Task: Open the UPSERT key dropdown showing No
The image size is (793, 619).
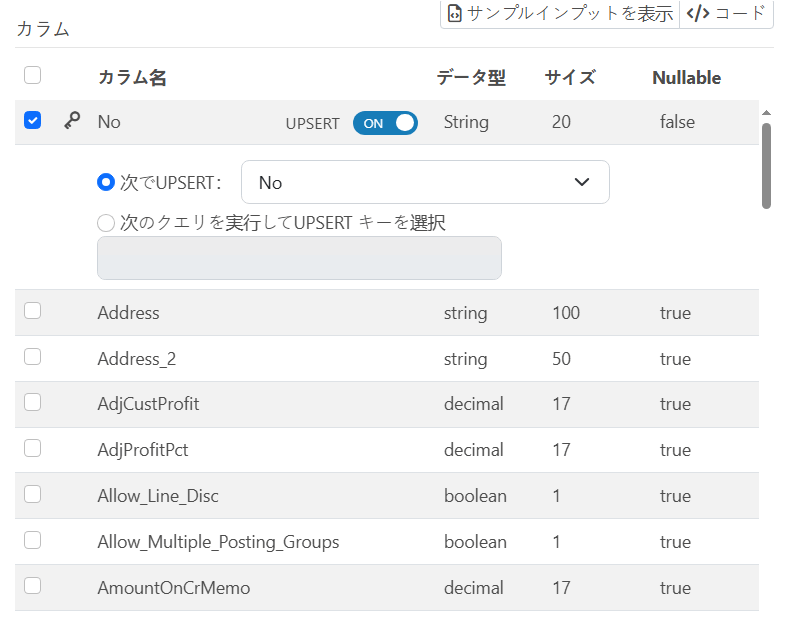Action: (425, 182)
